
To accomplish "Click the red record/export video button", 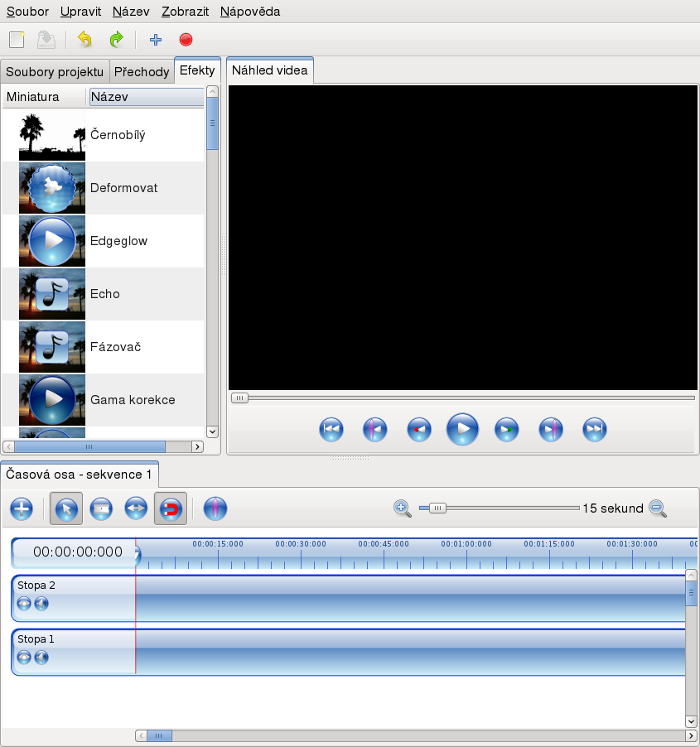I will [x=185, y=40].
